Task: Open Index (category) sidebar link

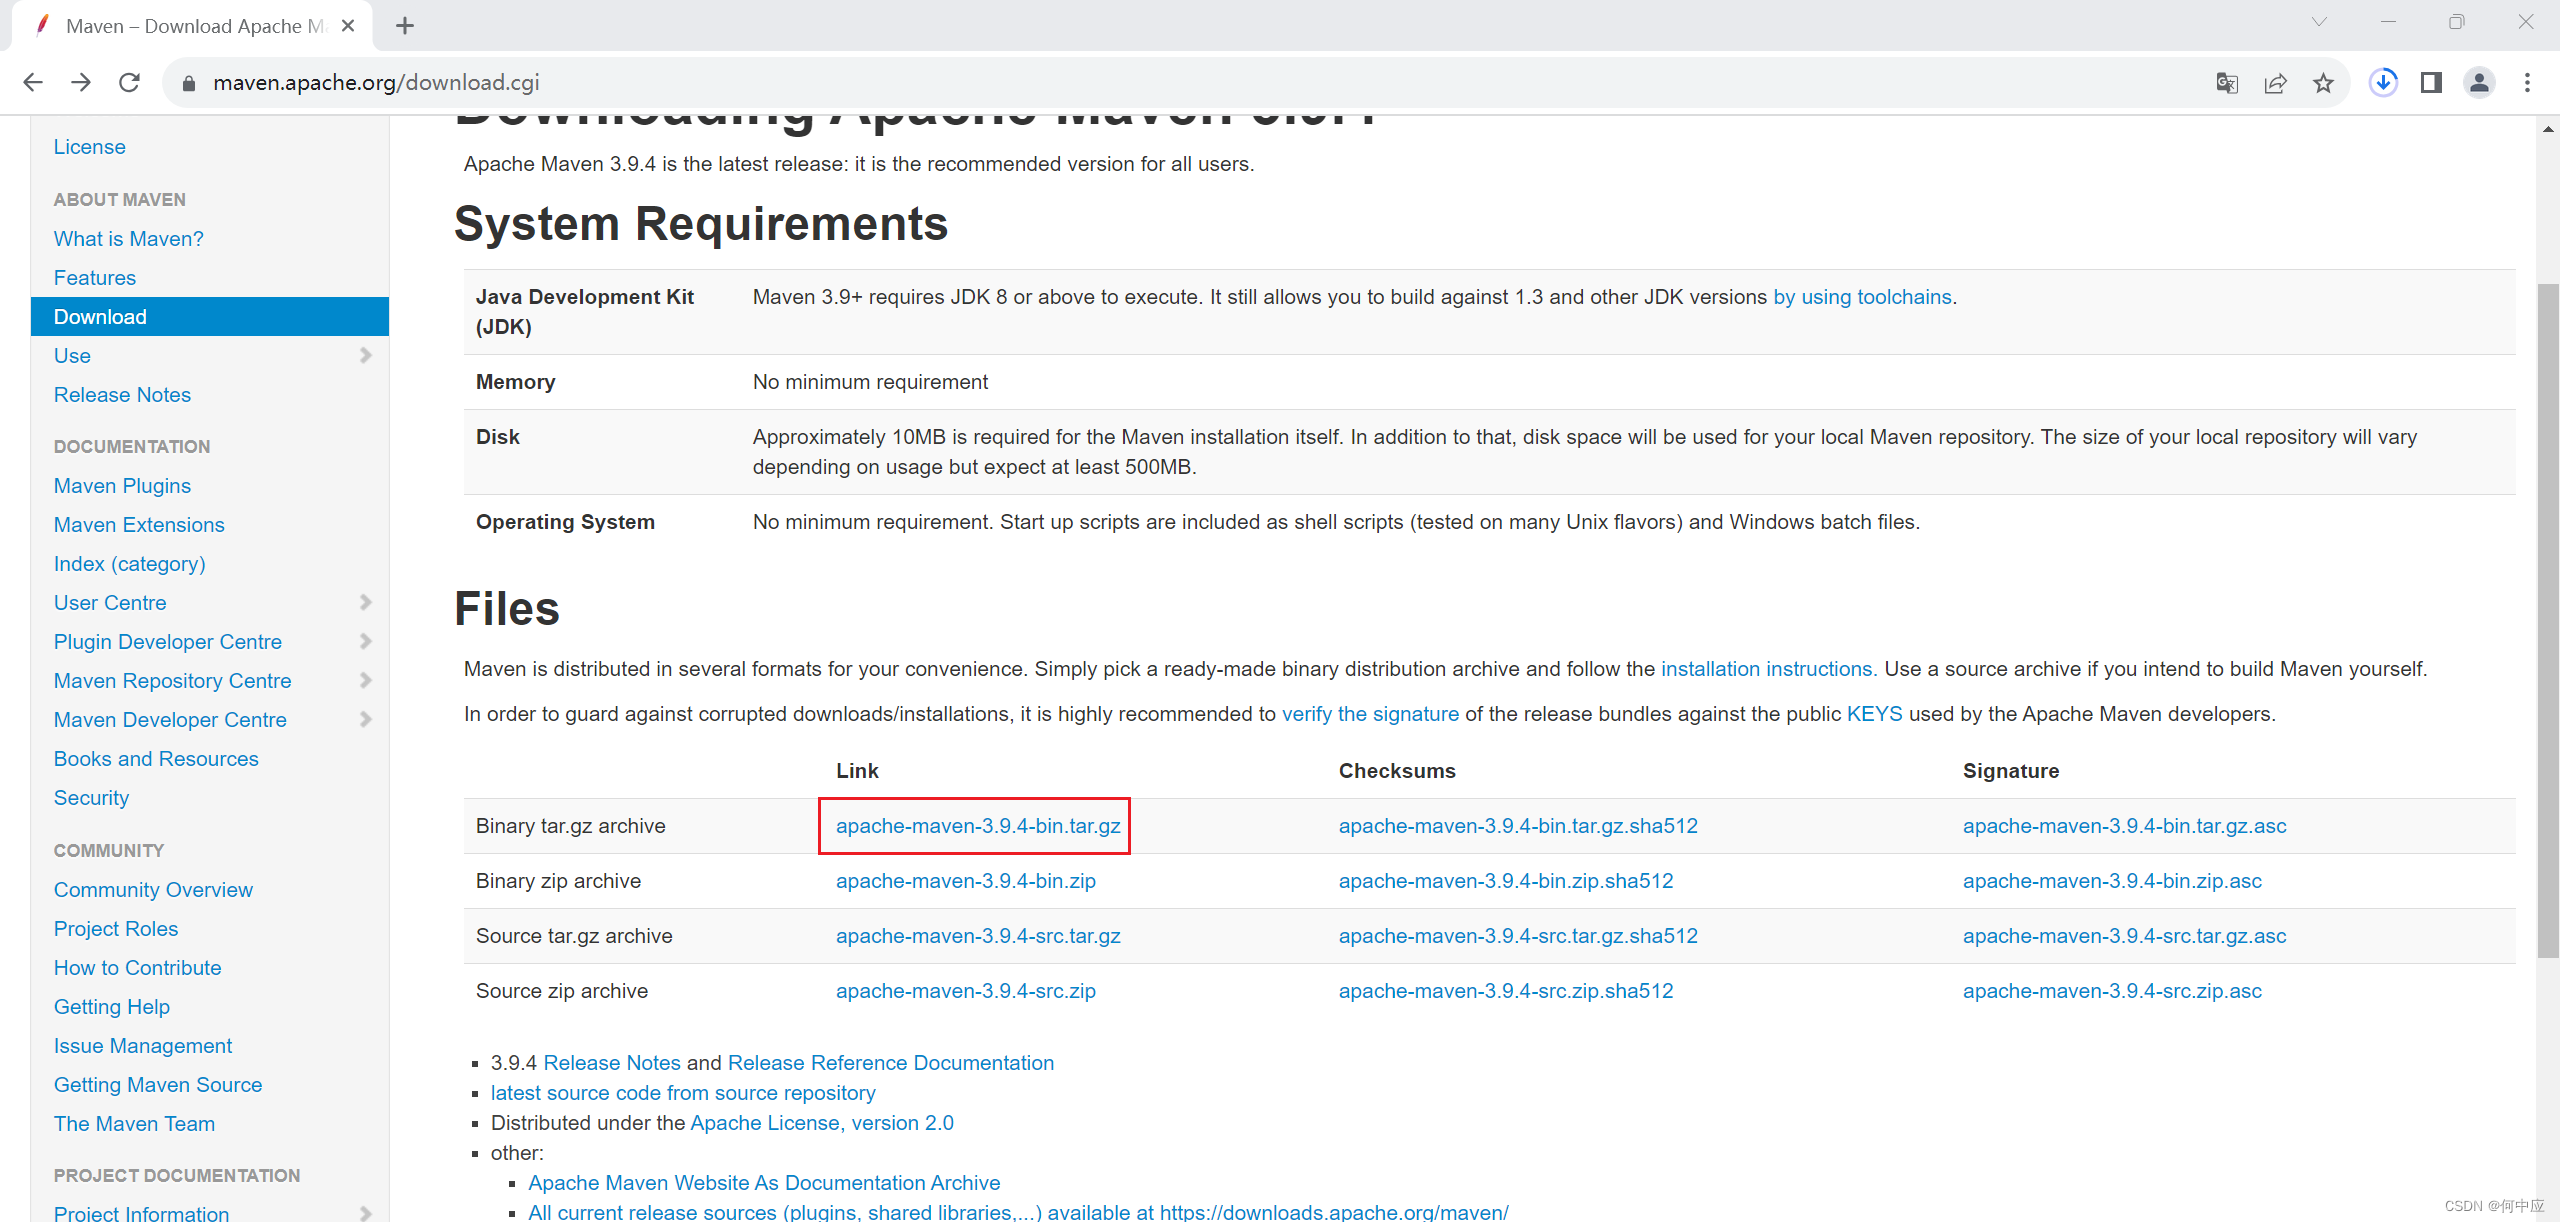Action: point(130,564)
